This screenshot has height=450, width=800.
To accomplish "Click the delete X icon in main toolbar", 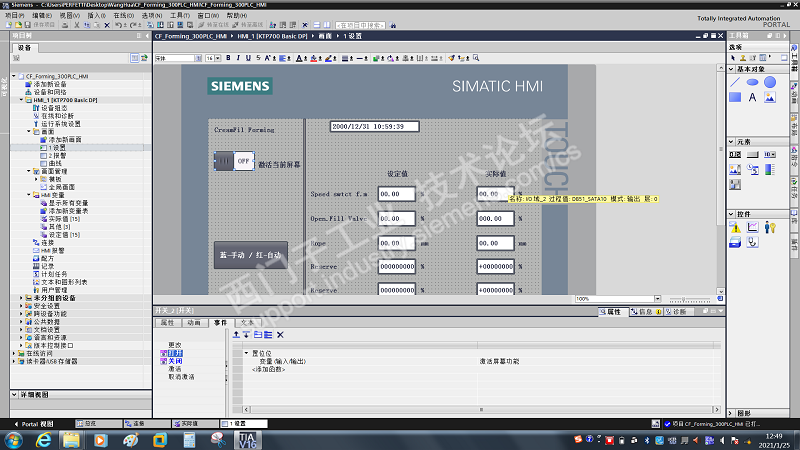I will 107,25.
